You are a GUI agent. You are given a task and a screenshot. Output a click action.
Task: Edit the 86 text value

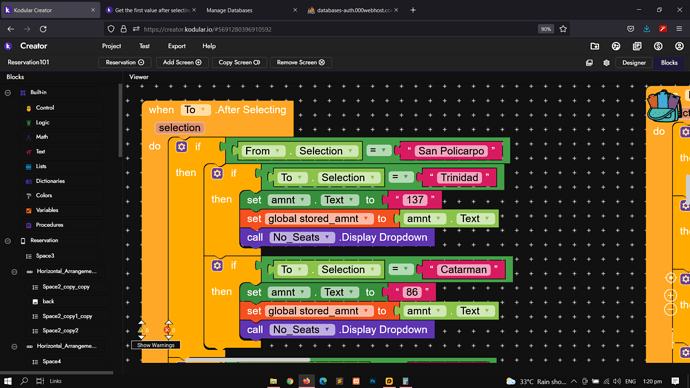411,293
